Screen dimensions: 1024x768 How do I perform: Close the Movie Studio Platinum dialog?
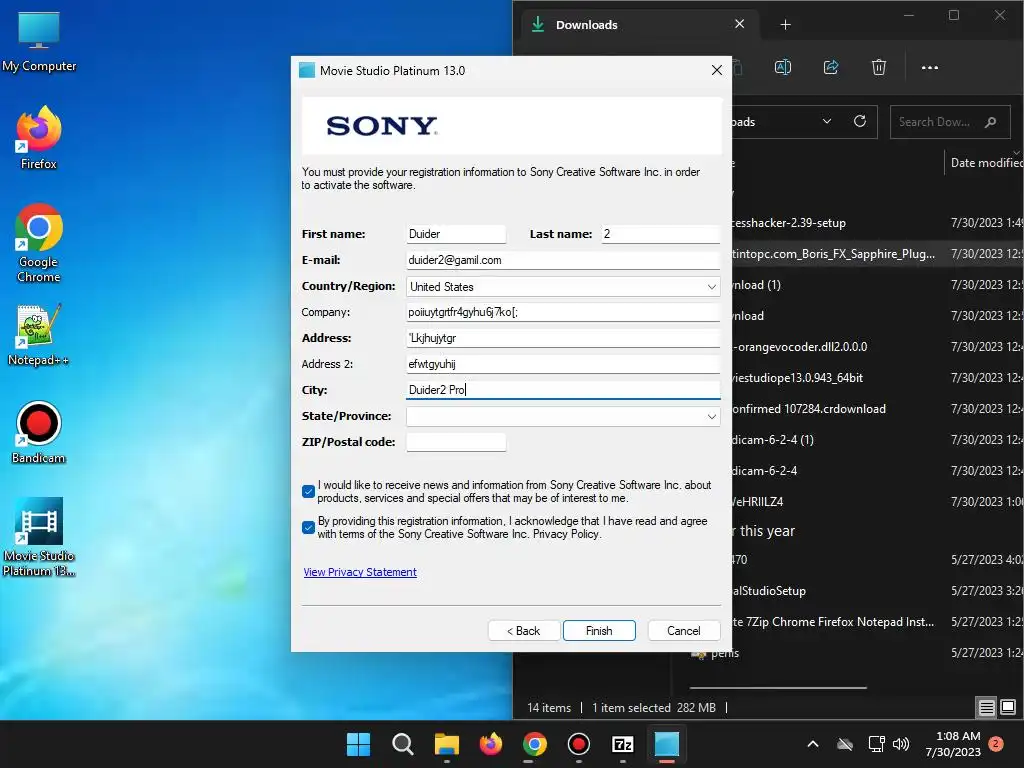pos(716,71)
